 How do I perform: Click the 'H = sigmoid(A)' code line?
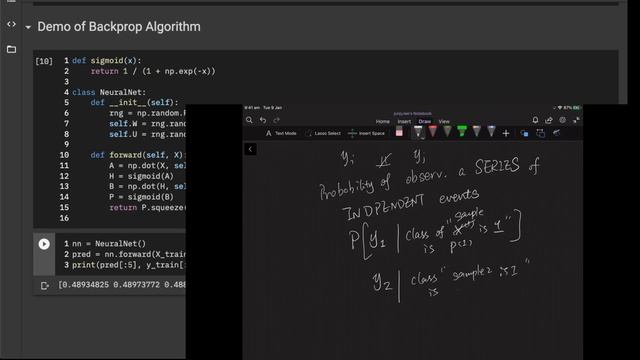click(x=141, y=176)
